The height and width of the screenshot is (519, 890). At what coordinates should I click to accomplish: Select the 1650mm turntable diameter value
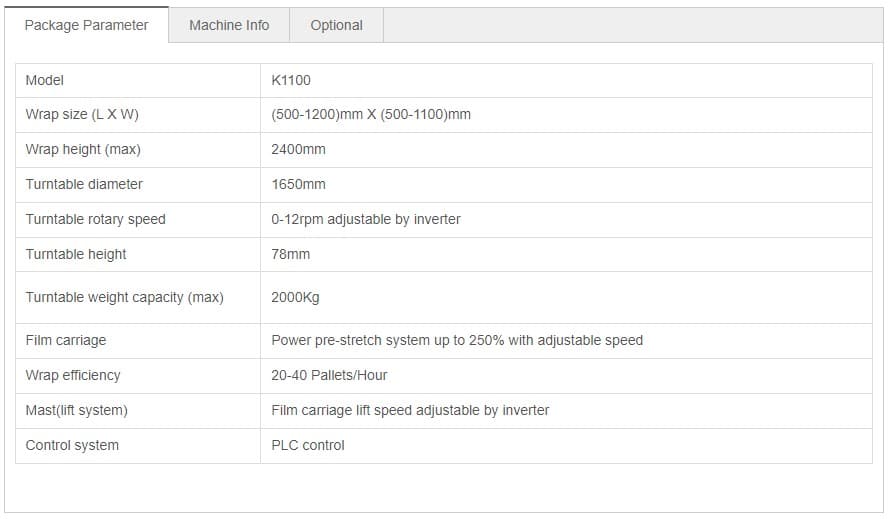coord(298,184)
